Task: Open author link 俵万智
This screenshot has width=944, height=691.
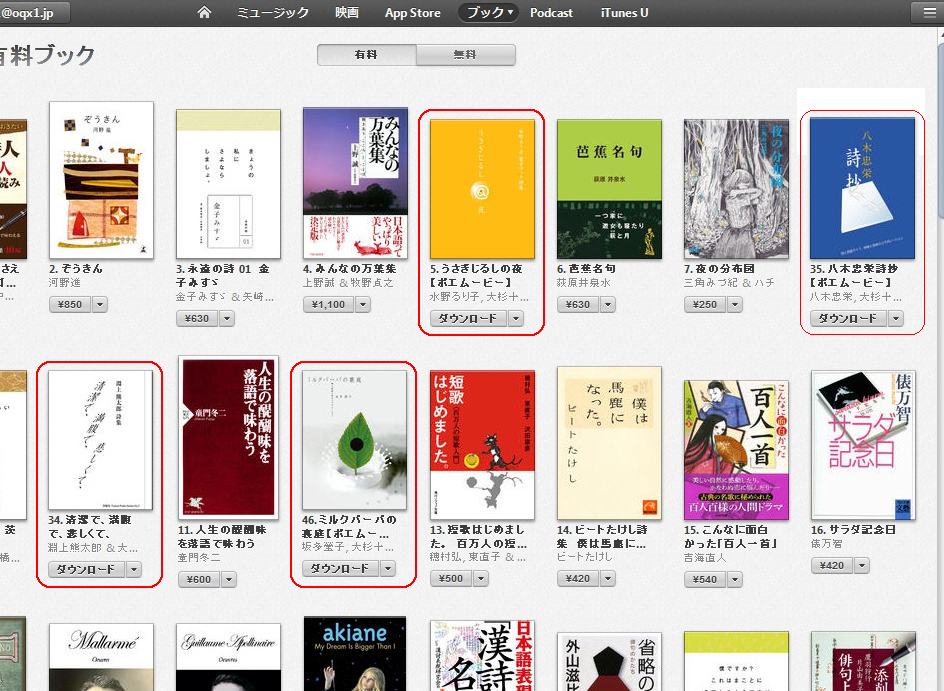Action: pyautogui.click(x=827, y=544)
